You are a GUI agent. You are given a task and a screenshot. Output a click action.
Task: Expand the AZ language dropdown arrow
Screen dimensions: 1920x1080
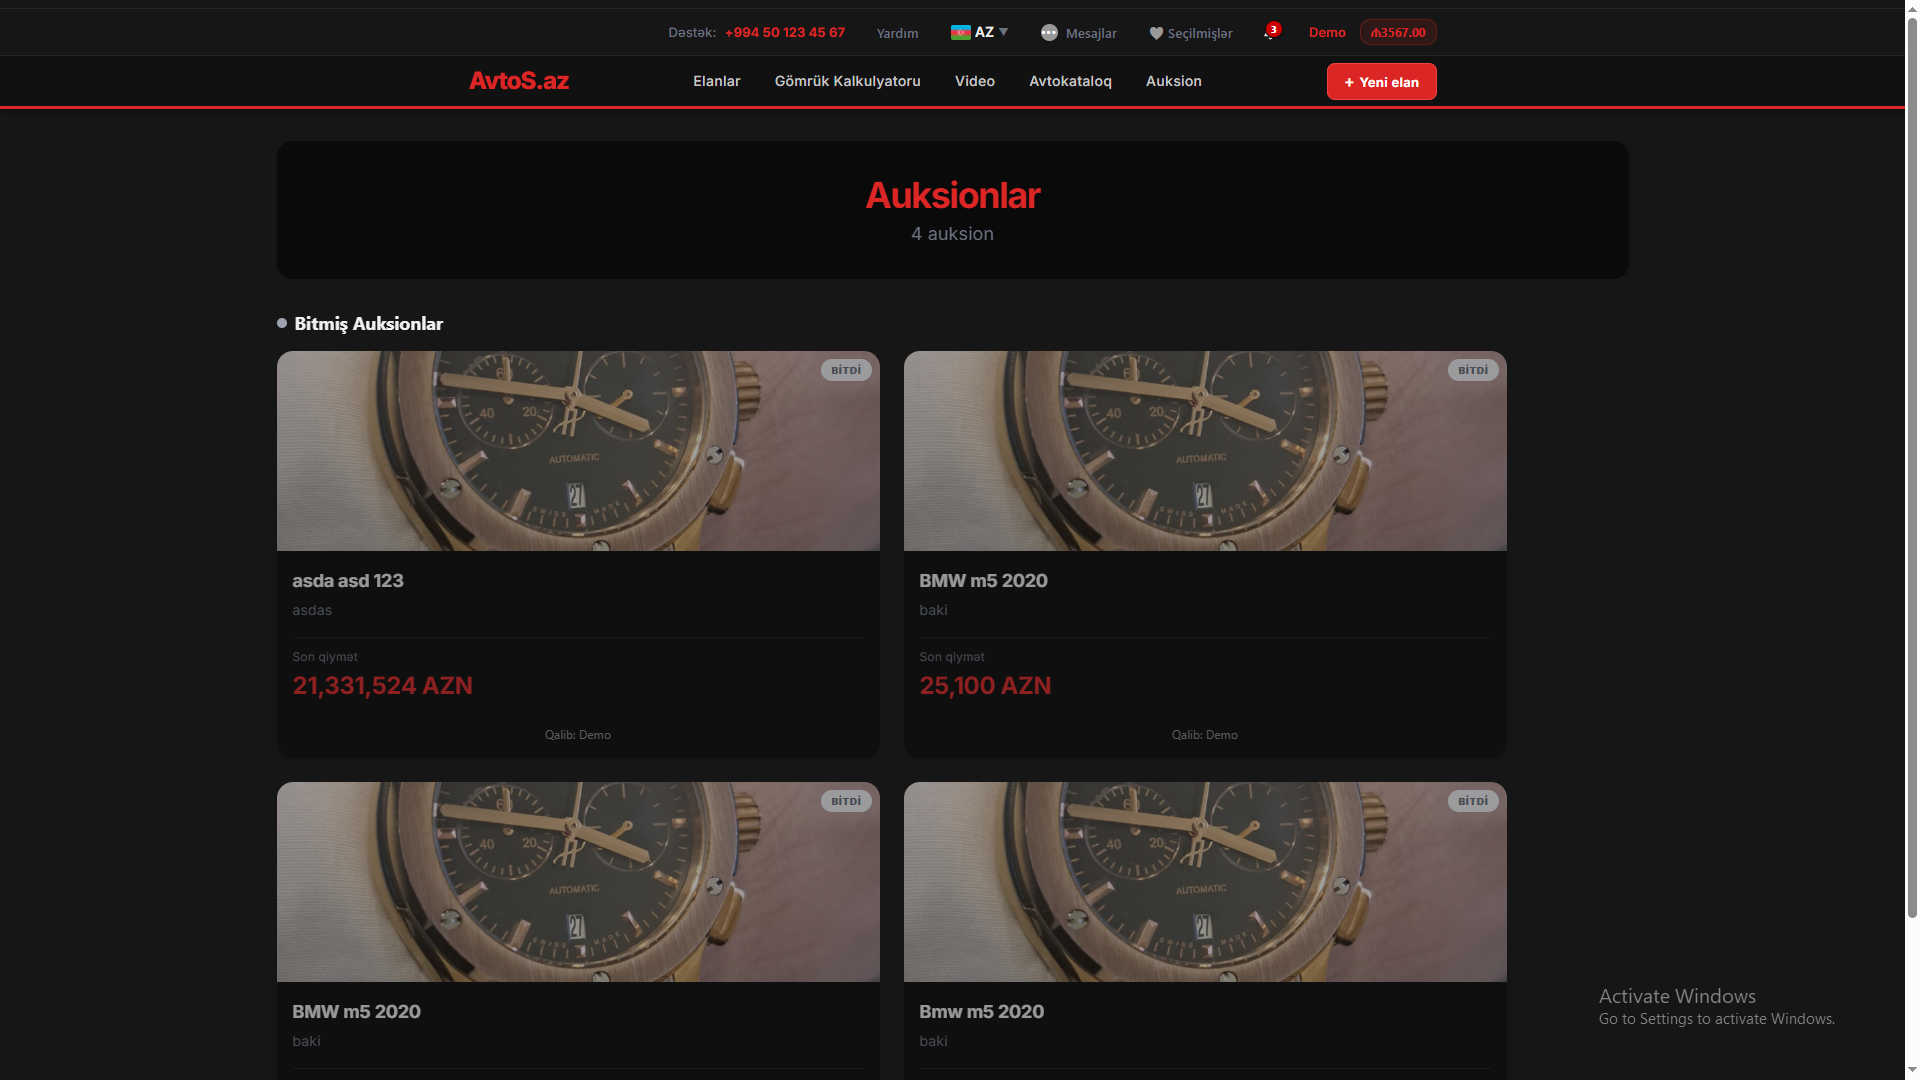pyautogui.click(x=1004, y=32)
